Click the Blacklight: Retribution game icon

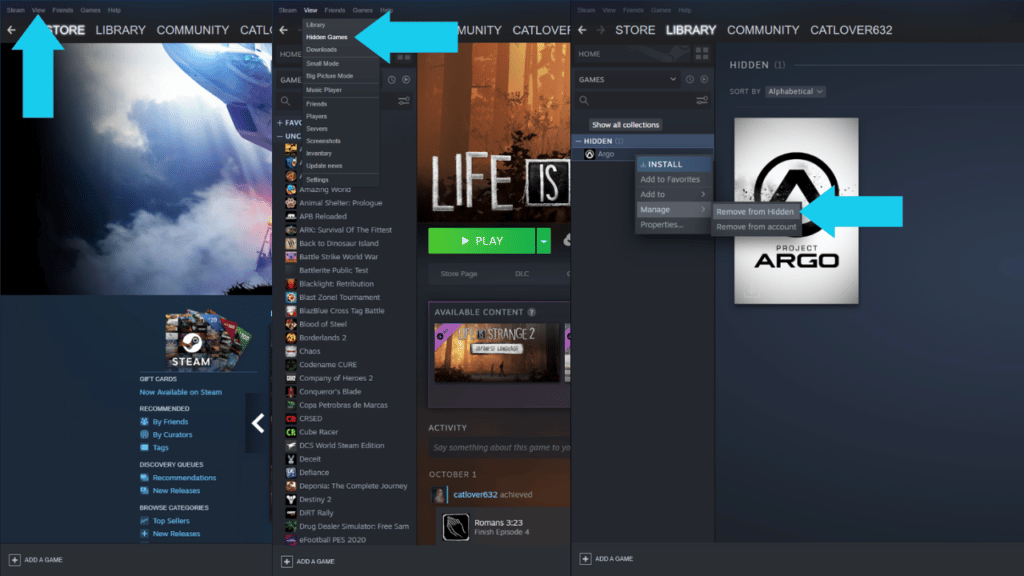coord(291,284)
